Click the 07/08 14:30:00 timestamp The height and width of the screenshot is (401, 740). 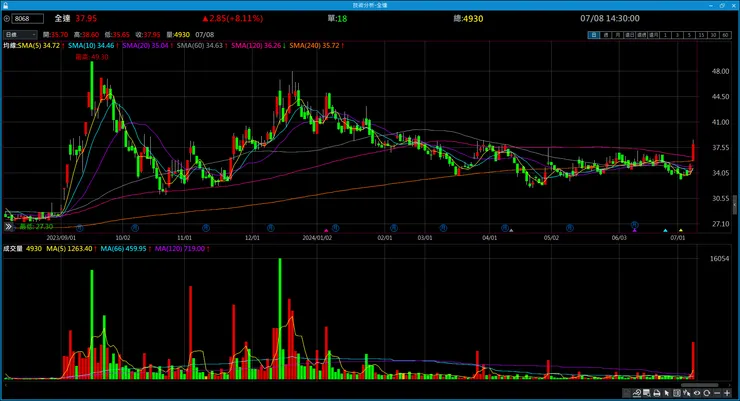coord(610,18)
